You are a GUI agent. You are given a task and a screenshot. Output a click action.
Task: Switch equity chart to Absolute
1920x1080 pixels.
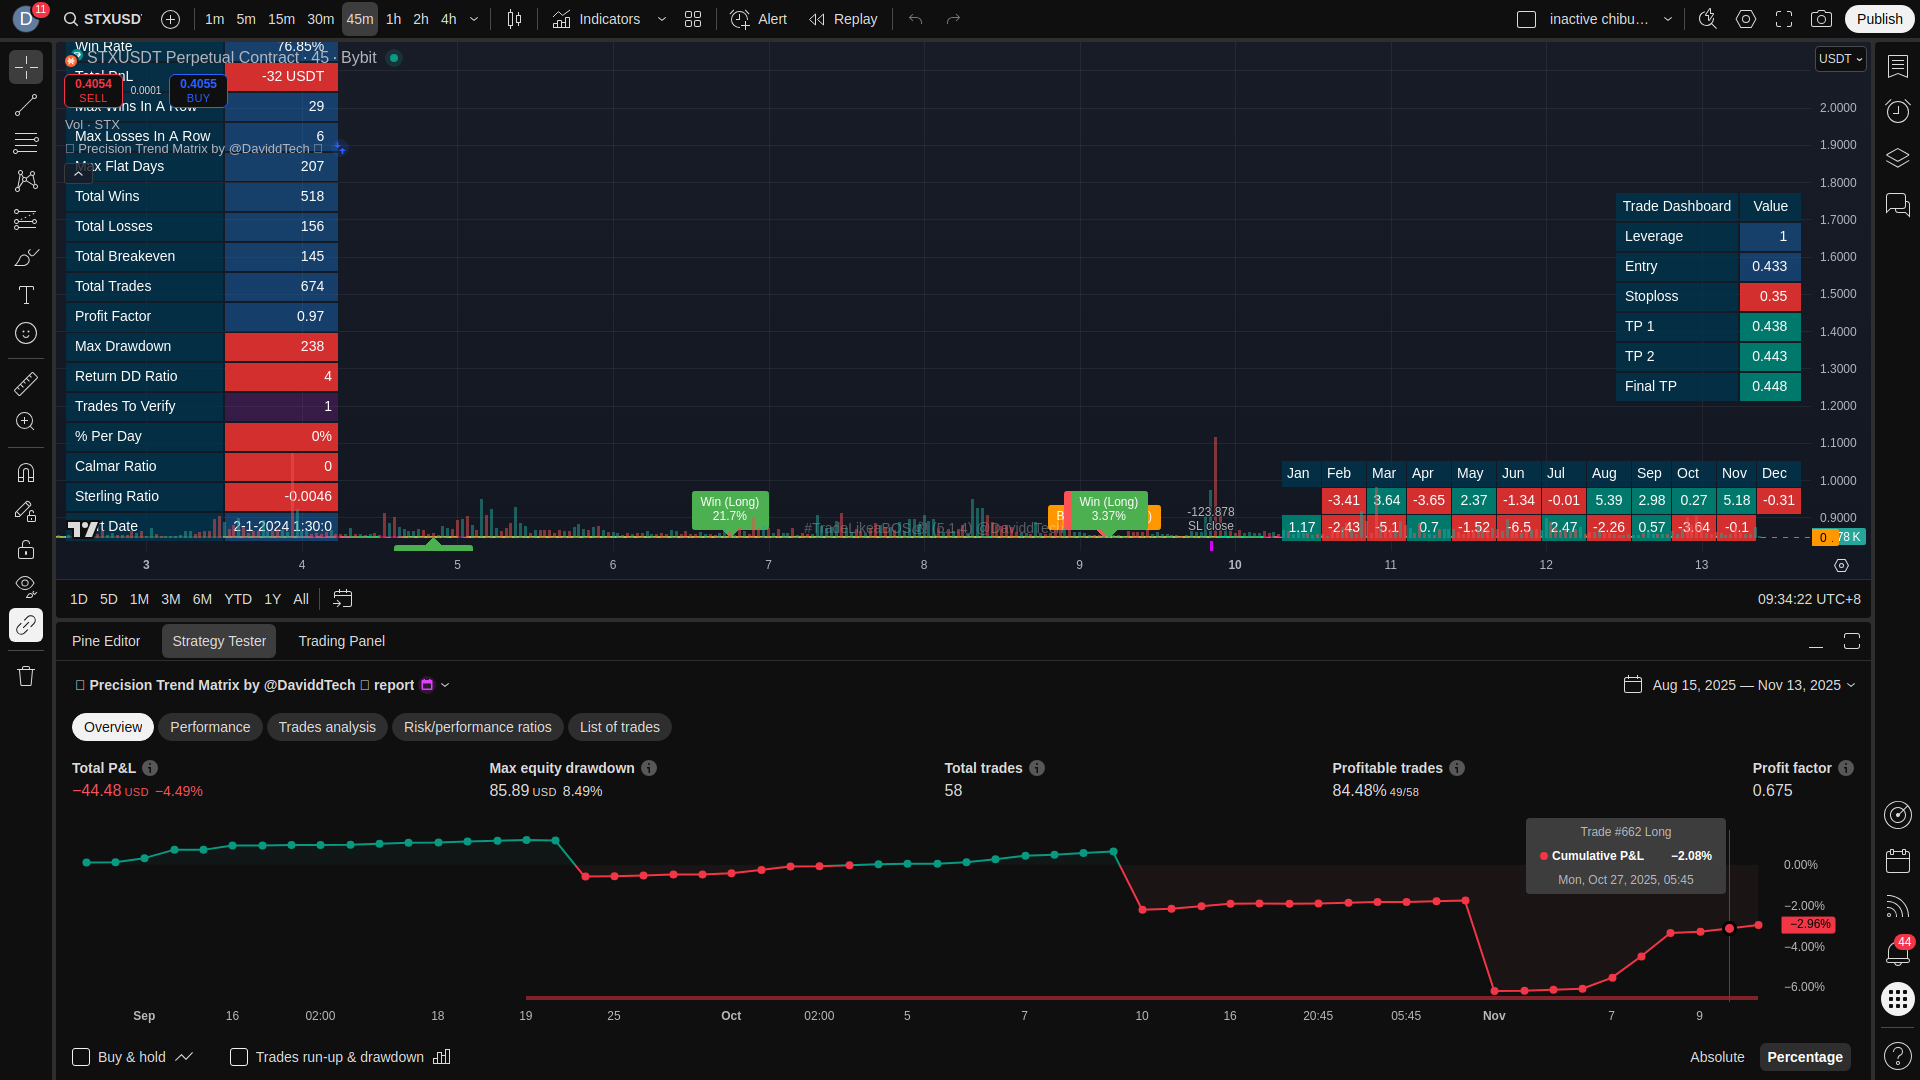[x=1716, y=1057]
